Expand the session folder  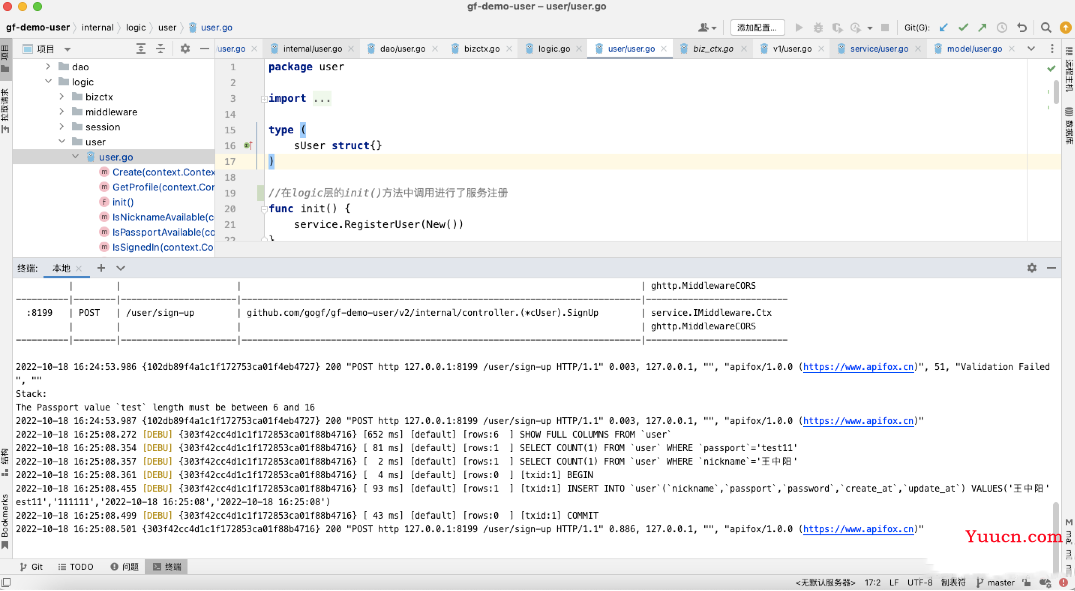62,127
